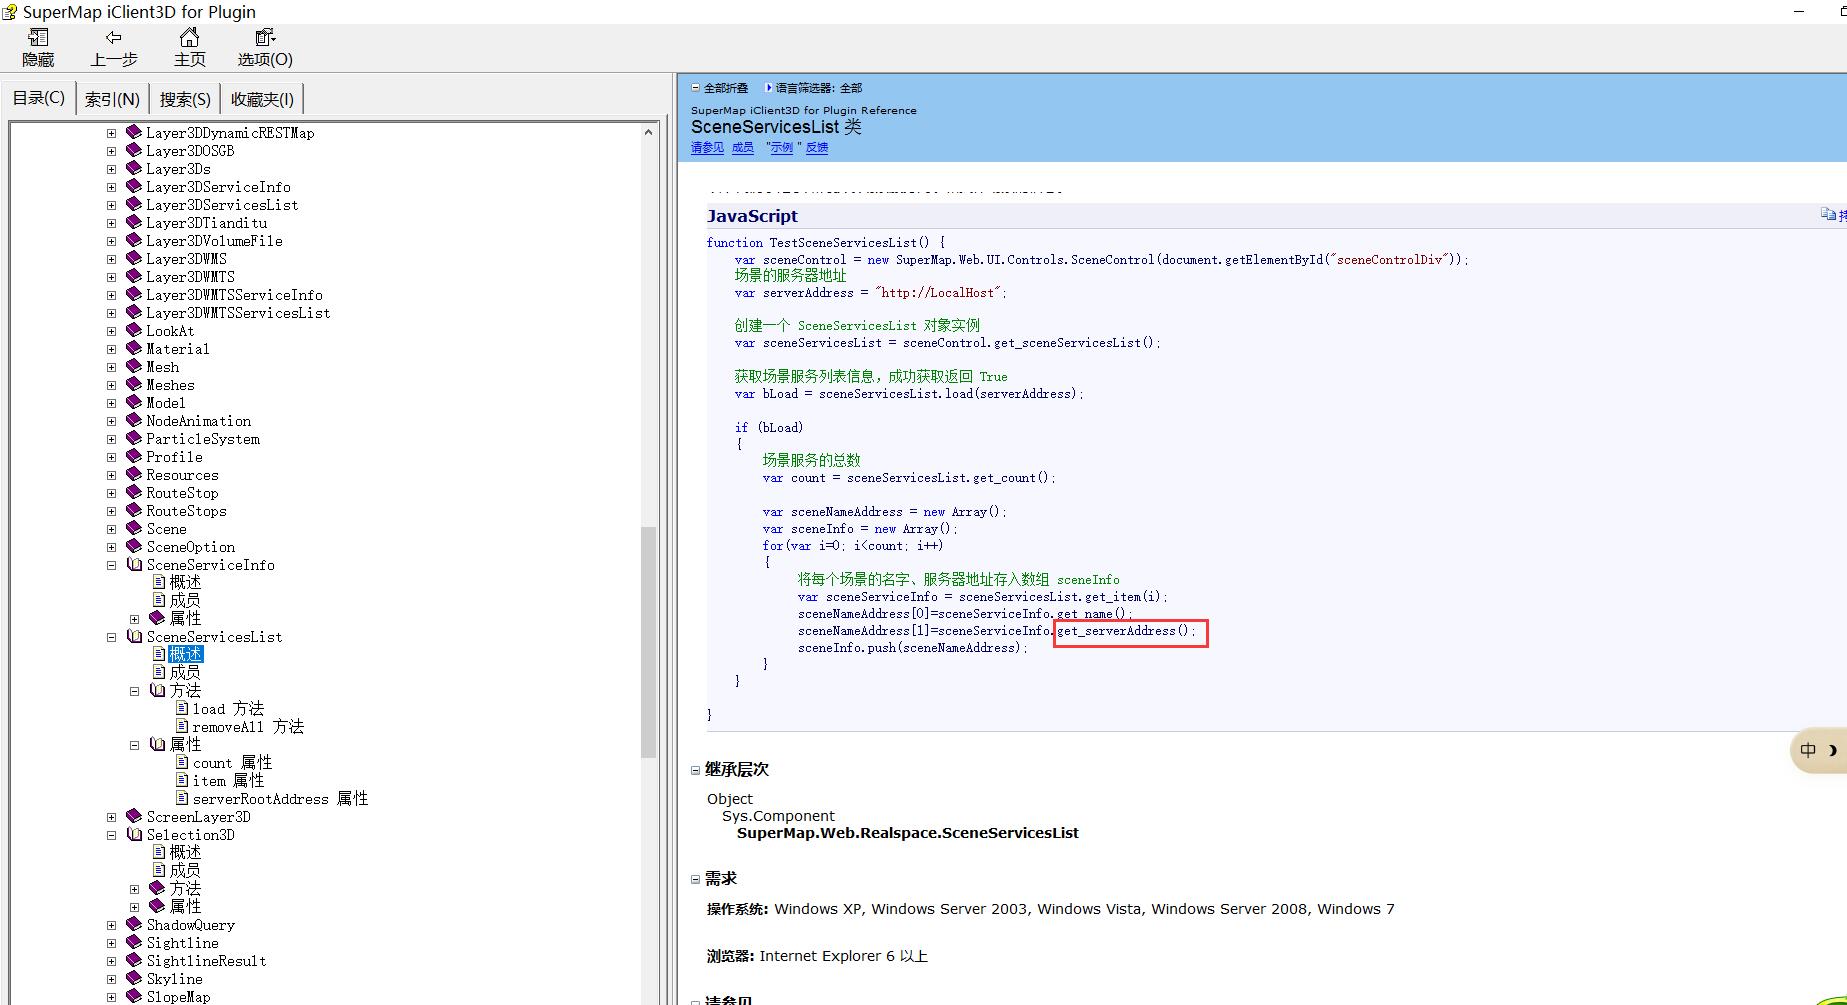The image size is (1847, 1005).
Task: Collapse the 需求 section
Action: click(696, 879)
